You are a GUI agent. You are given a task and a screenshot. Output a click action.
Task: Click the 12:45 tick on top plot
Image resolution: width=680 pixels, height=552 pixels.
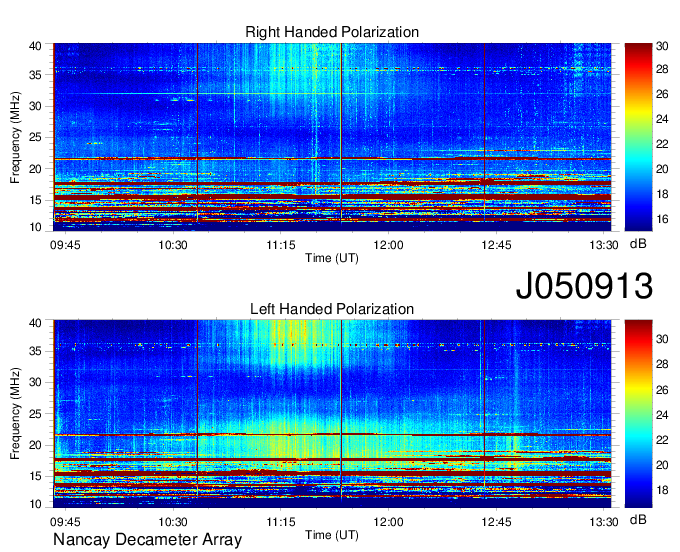[x=497, y=245]
